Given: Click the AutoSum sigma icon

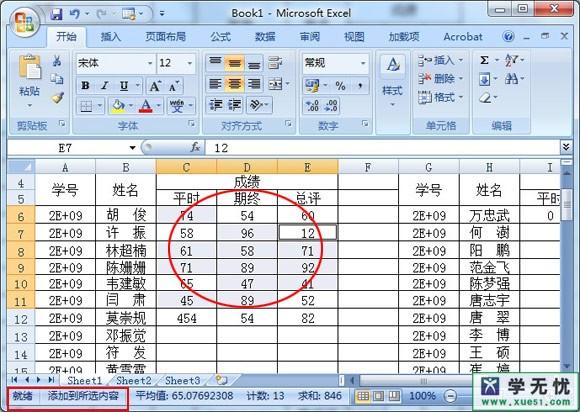Looking at the screenshot, I should 484,60.
